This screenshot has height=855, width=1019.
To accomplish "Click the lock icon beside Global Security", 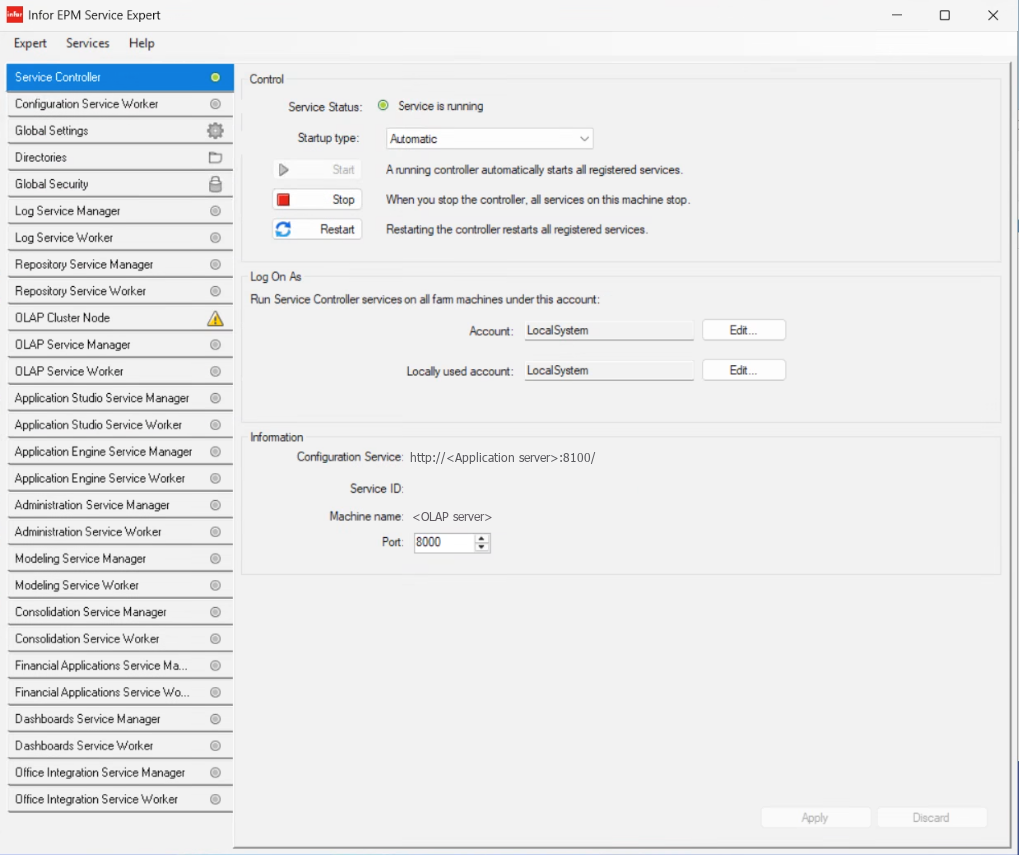I will 215,184.
